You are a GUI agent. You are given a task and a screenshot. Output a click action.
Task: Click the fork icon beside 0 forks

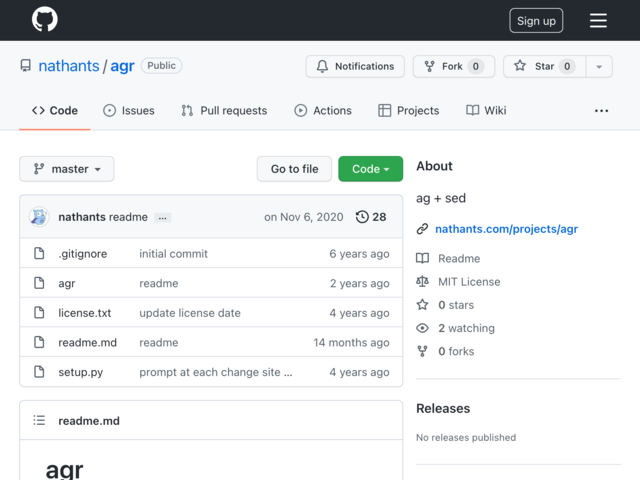tap(422, 351)
